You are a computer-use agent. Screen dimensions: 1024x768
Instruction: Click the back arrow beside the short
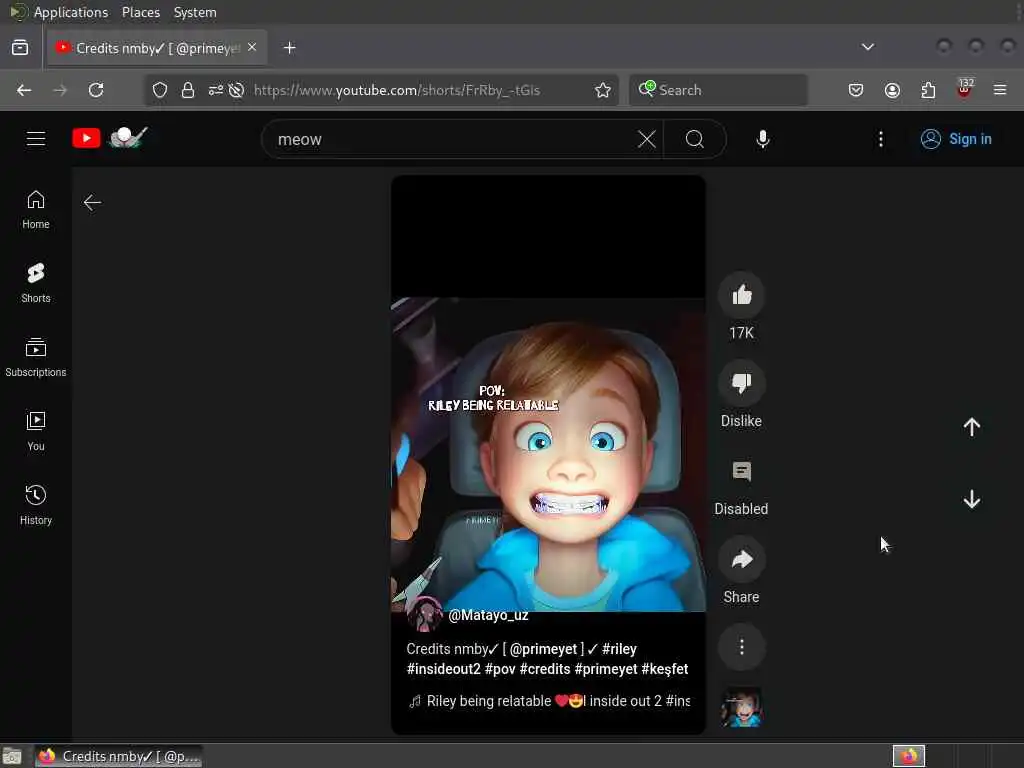tap(92, 202)
